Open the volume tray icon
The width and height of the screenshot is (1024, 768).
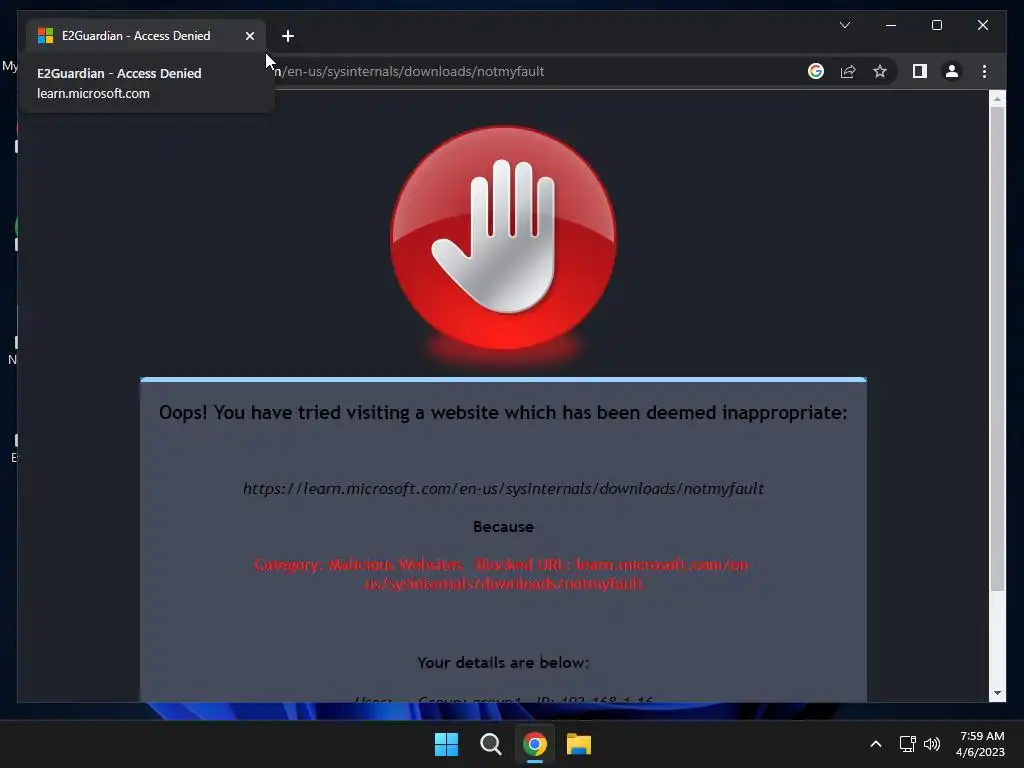(x=932, y=744)
